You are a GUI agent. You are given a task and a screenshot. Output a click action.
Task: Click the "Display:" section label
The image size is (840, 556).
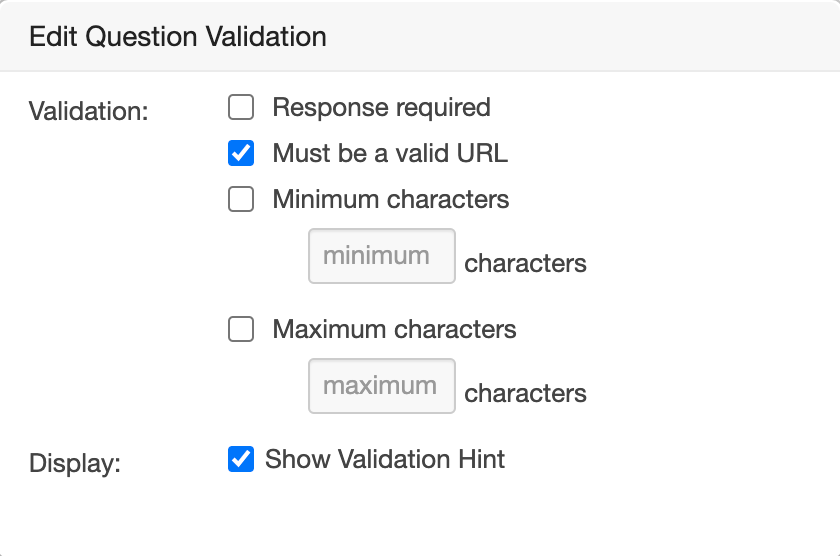(74, 465)
